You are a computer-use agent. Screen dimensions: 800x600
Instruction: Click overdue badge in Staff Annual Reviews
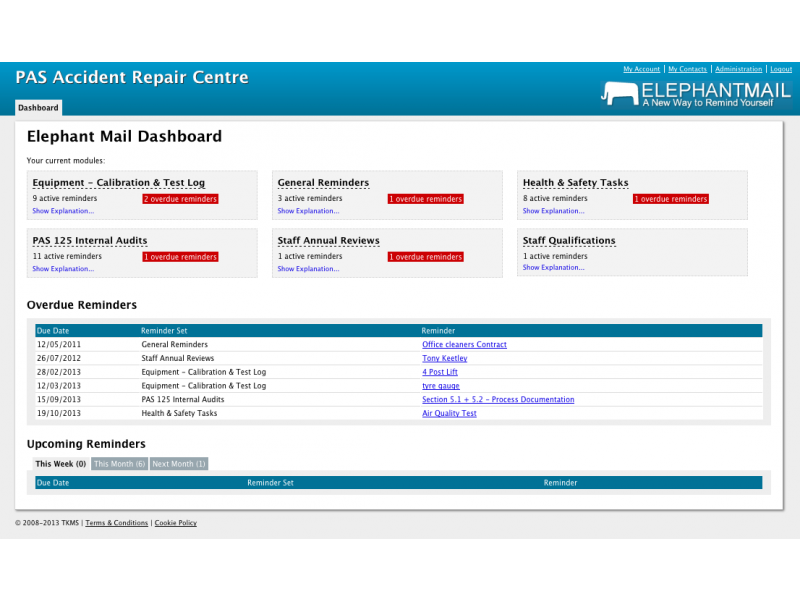pos(426,257)
